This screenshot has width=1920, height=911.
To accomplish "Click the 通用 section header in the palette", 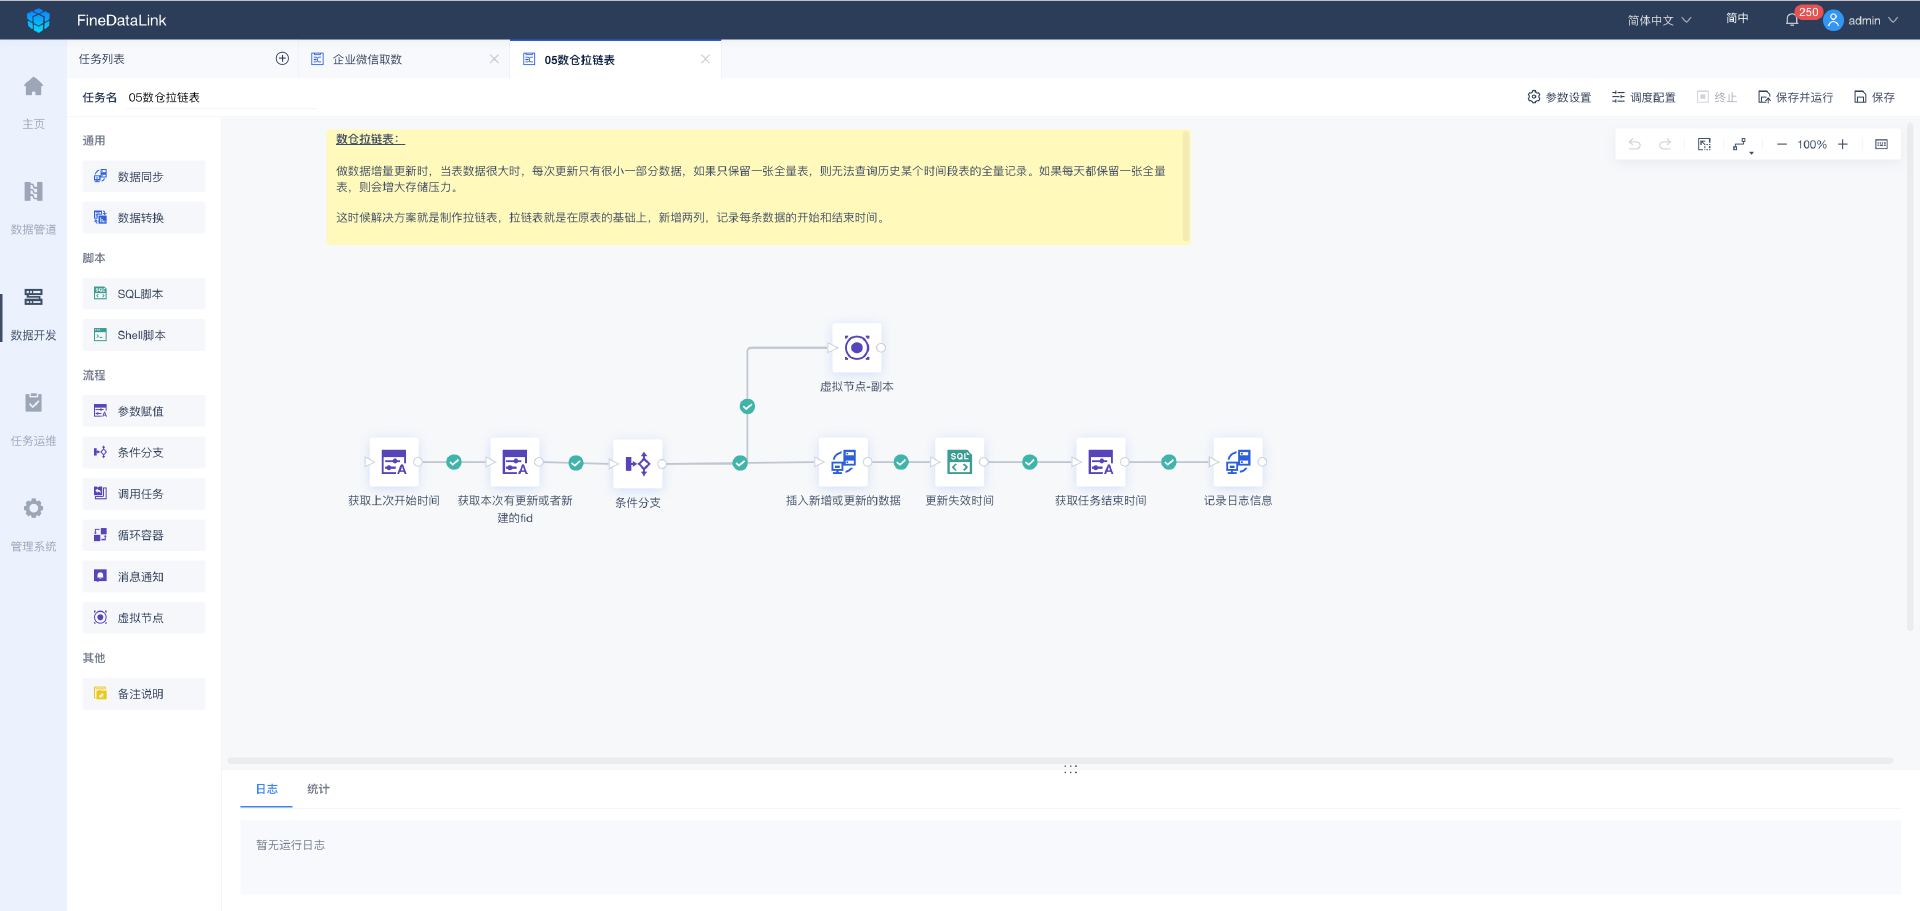I will coord(94,141).
